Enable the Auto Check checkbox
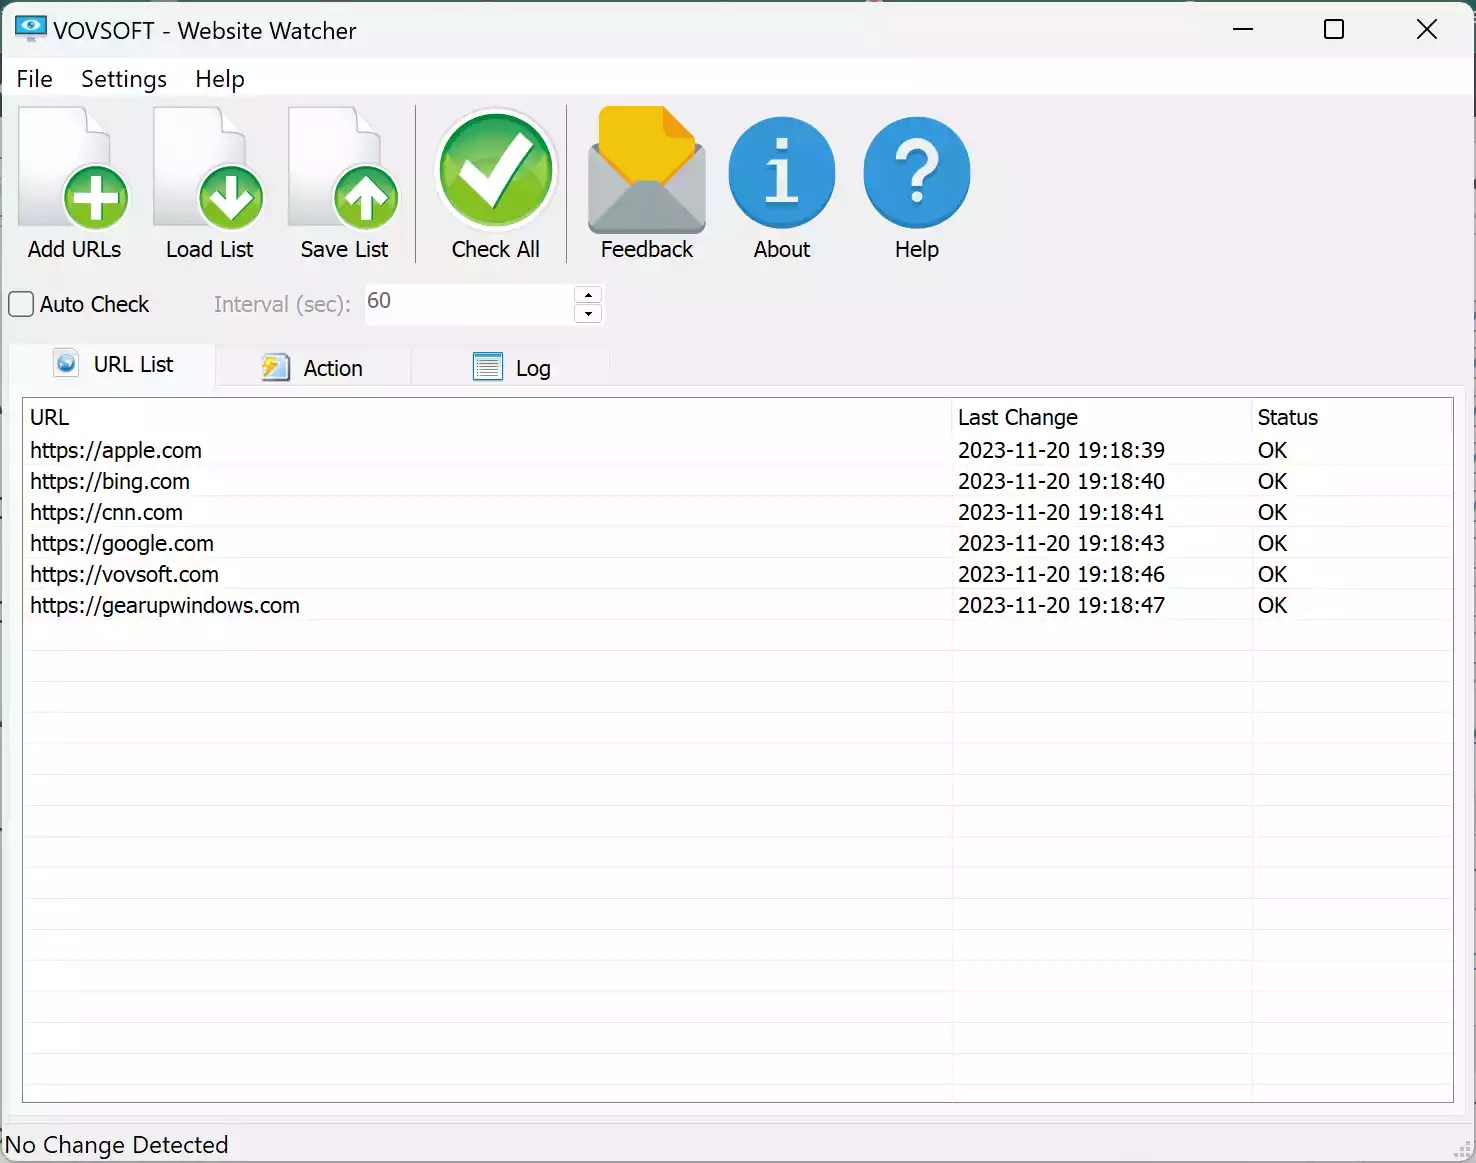1476x1163 pixels. (x=21, y=304)
